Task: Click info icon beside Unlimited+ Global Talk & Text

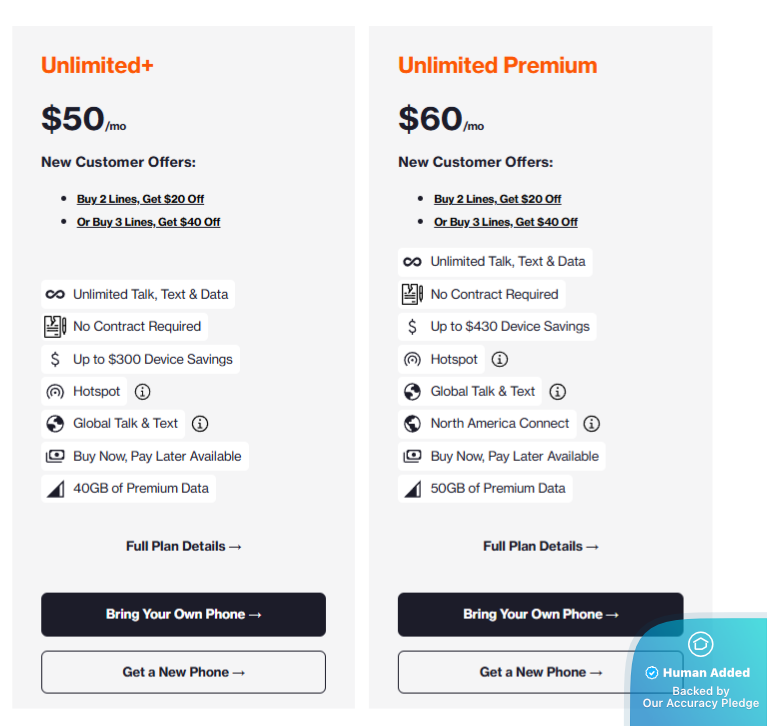Action: point(200,424)
